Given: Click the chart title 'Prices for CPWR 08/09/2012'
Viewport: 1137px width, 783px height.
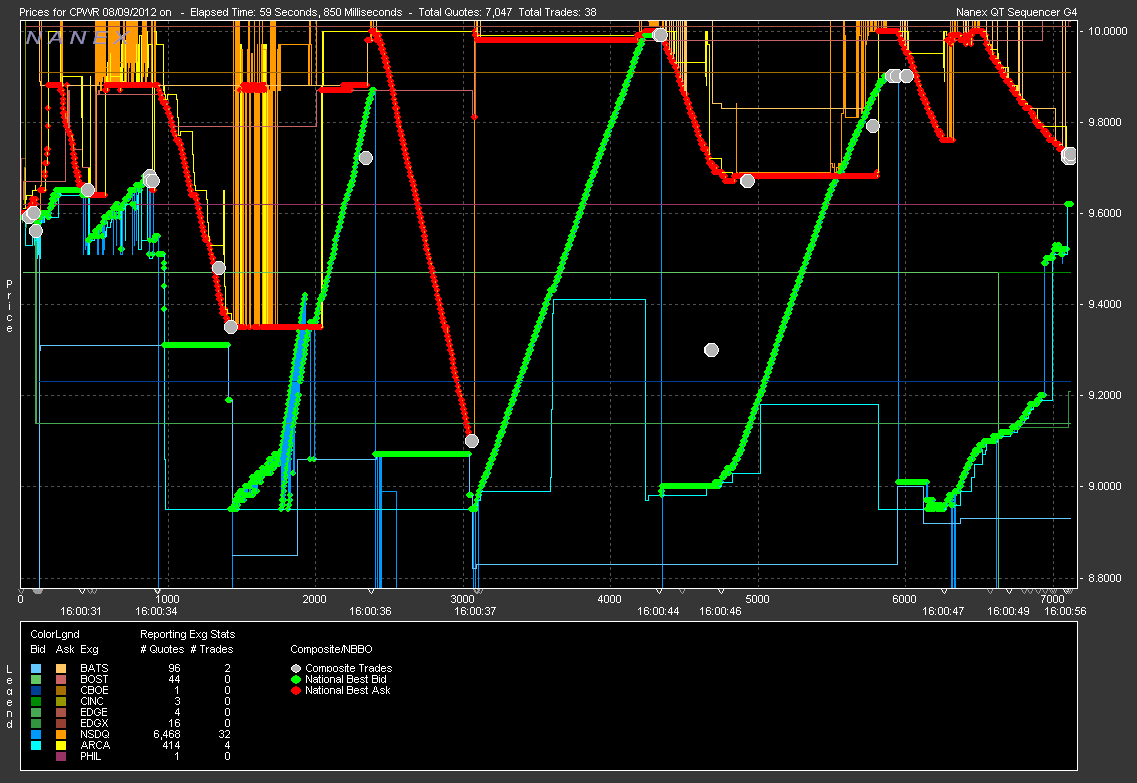Looking at the screenshot, I should click(x=88, y=12).
